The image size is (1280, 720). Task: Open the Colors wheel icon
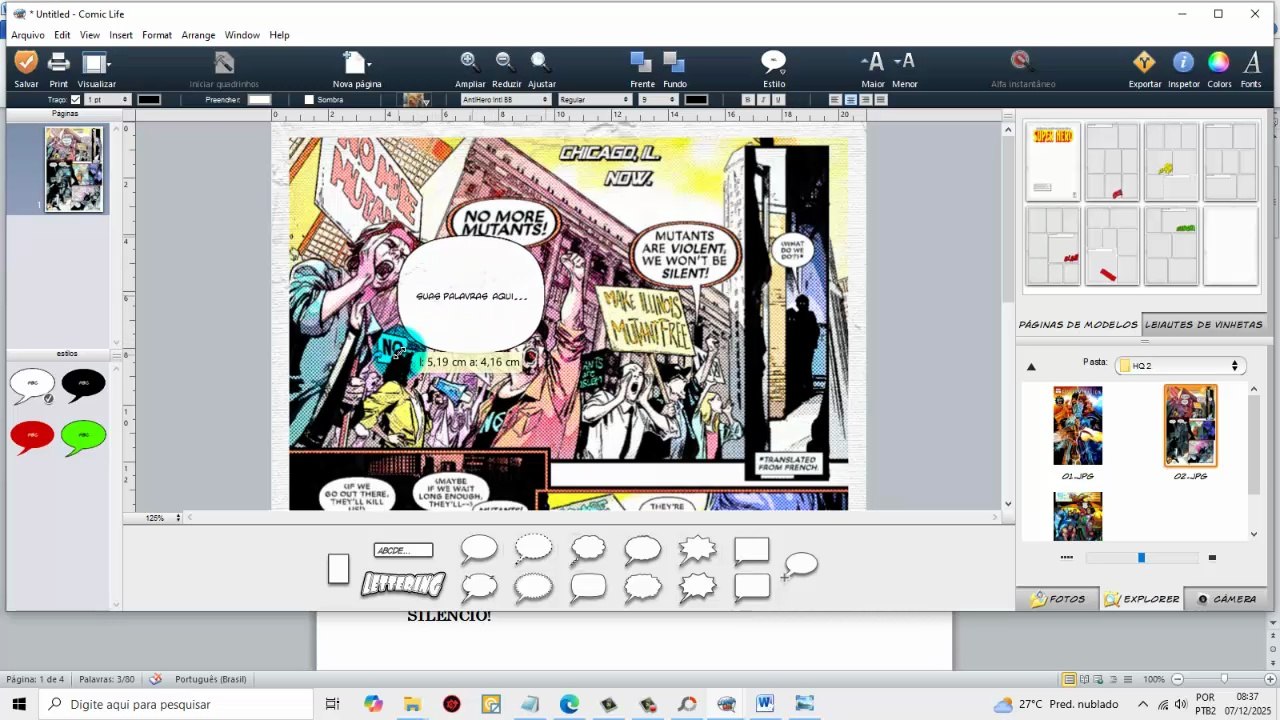(x=1218, y=62)
